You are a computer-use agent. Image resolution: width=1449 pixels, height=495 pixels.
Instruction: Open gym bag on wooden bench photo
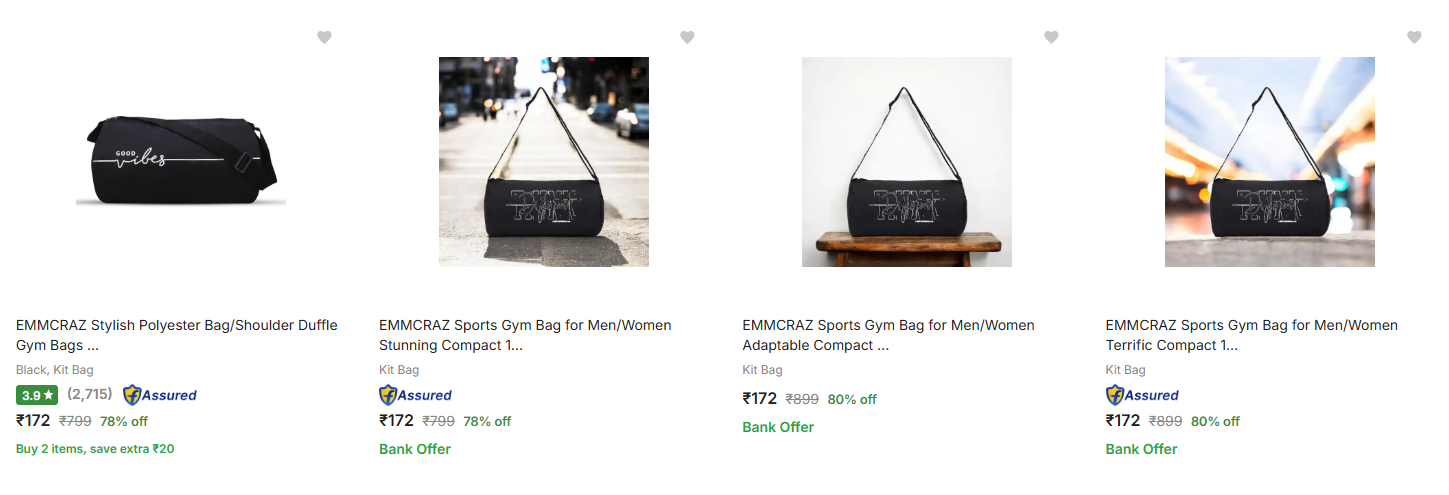click(907, 162)
